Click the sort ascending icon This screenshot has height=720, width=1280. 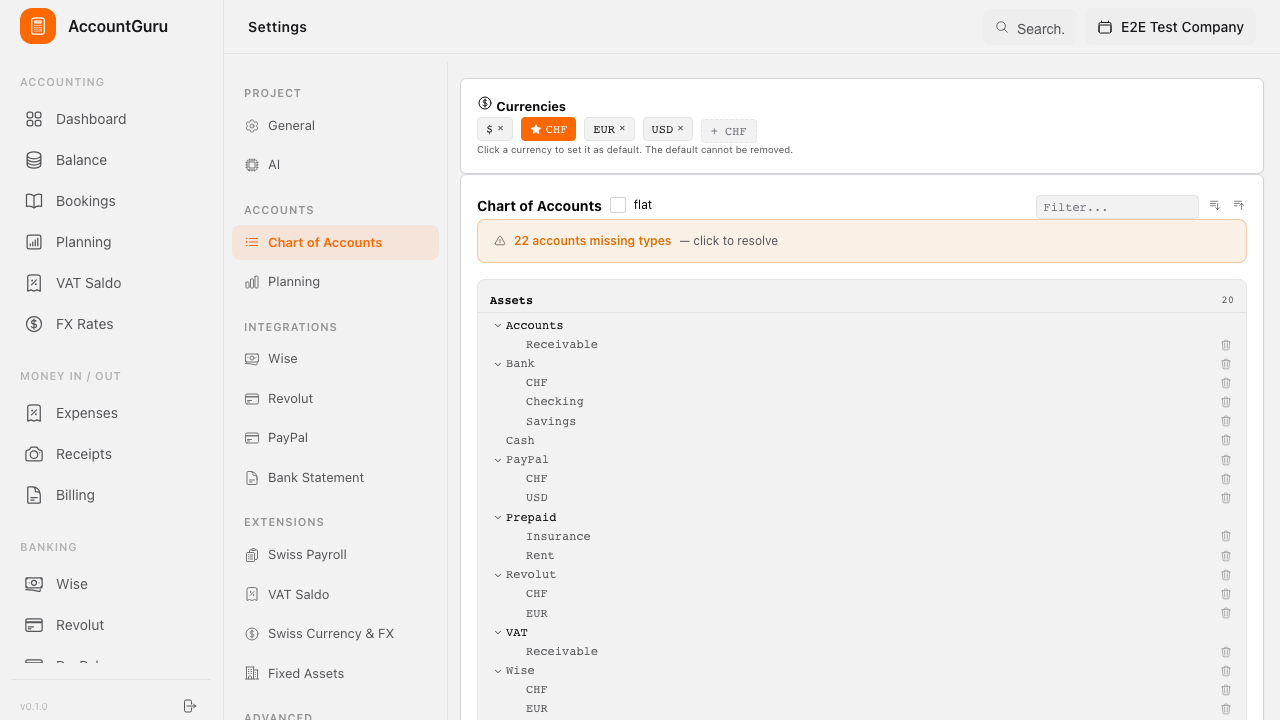click(1239, 205)
